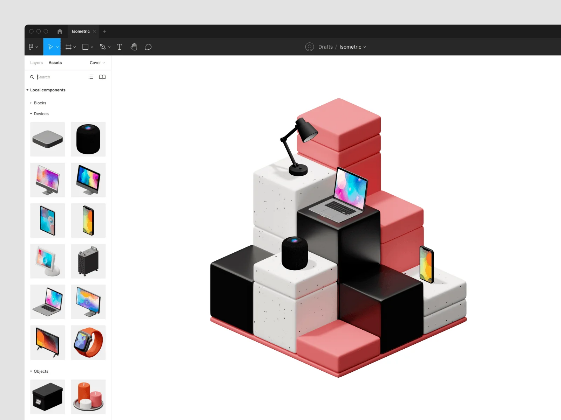Select the Text tool in toolbar
561x420 pixels.
[119, 47]
